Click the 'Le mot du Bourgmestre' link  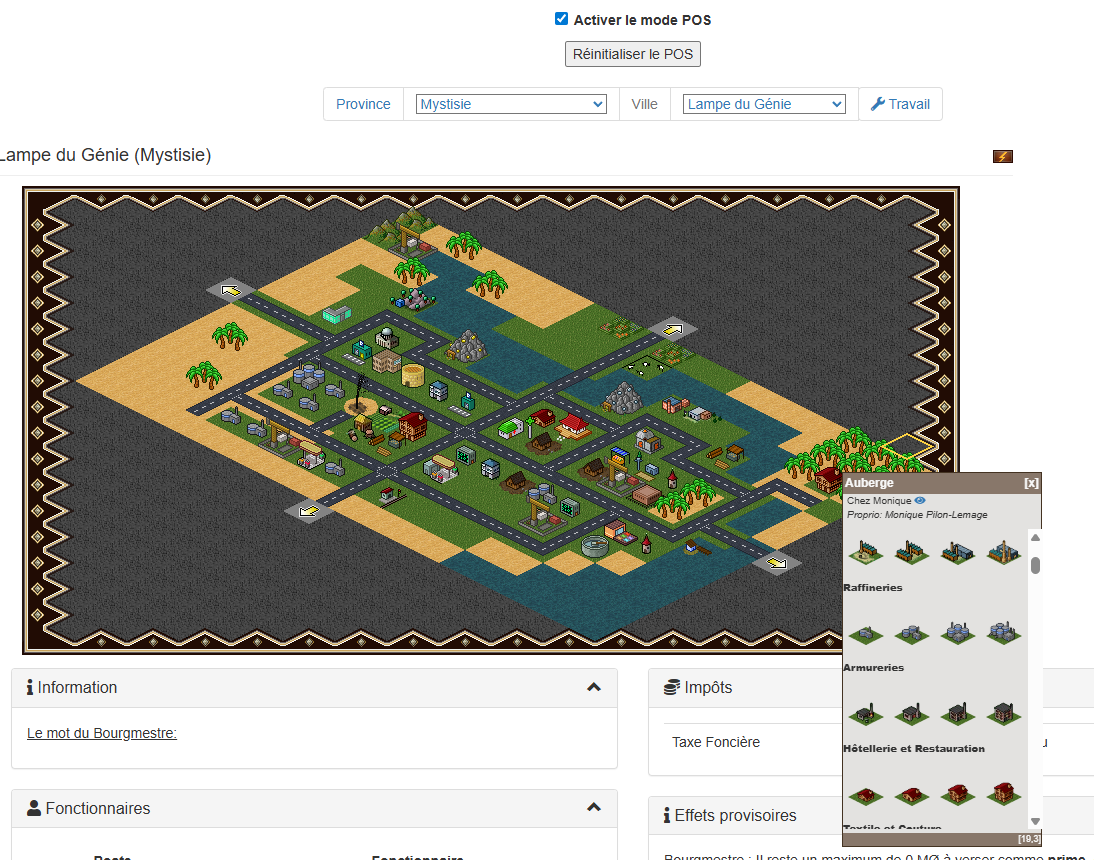102,733
